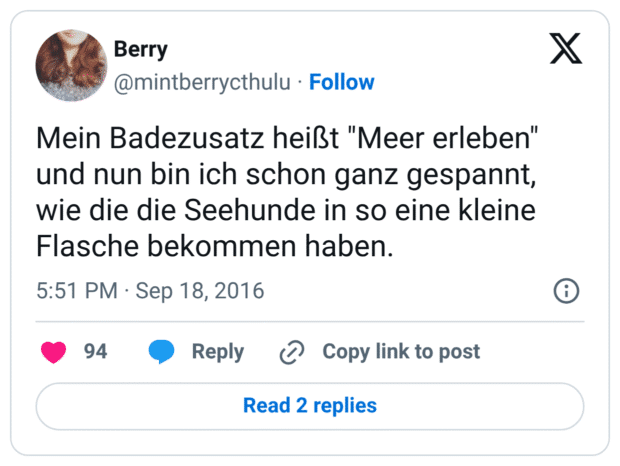Screen dimensions: 620x466
Task: Click the 5:51 PM time text
Action: tap(76, 291)
